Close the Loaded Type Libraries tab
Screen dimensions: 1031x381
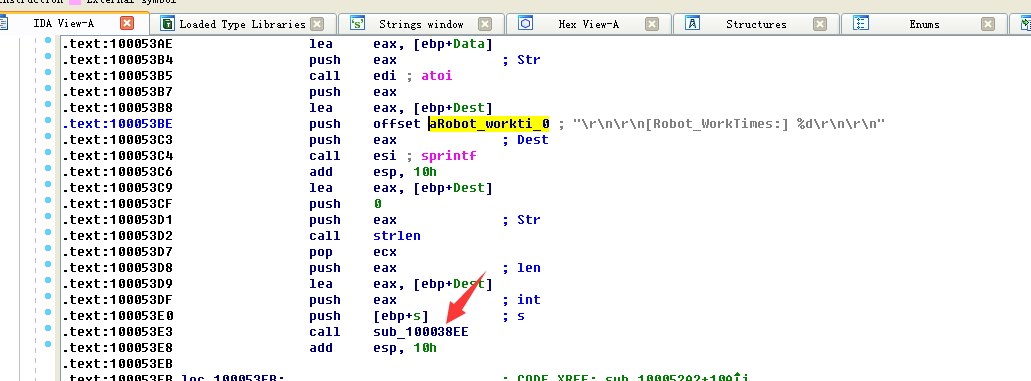click(x=317, y=24)
